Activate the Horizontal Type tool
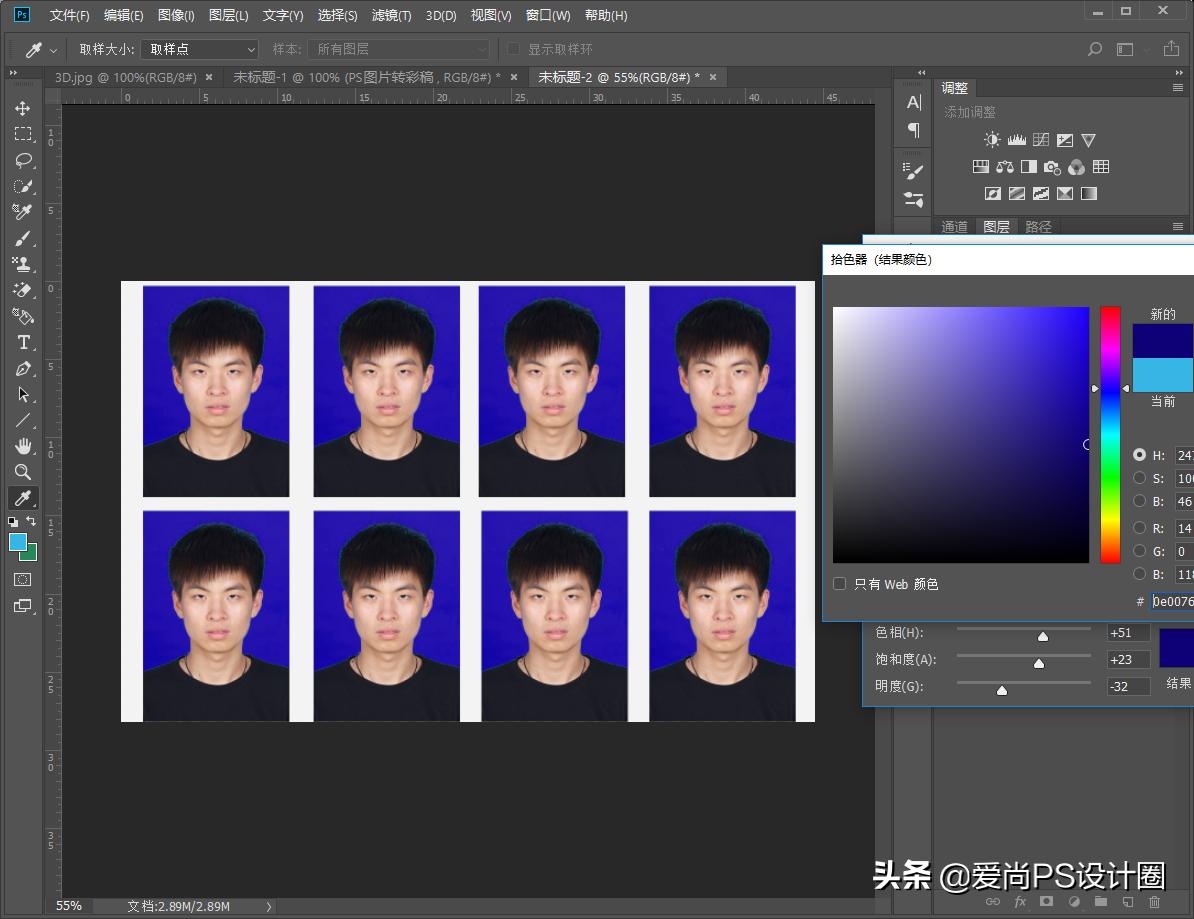The width and height of the screenshot is (1194, 919). (x=22, y=342)
